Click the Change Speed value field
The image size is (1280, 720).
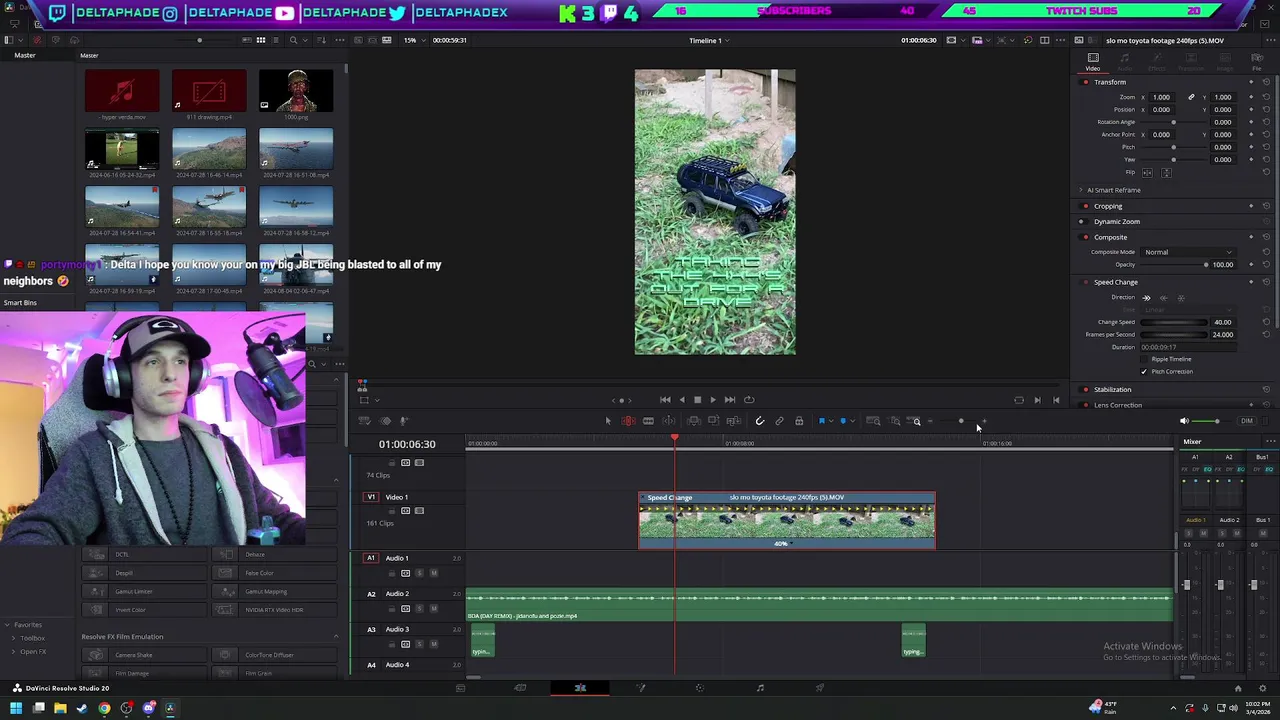1223,322
